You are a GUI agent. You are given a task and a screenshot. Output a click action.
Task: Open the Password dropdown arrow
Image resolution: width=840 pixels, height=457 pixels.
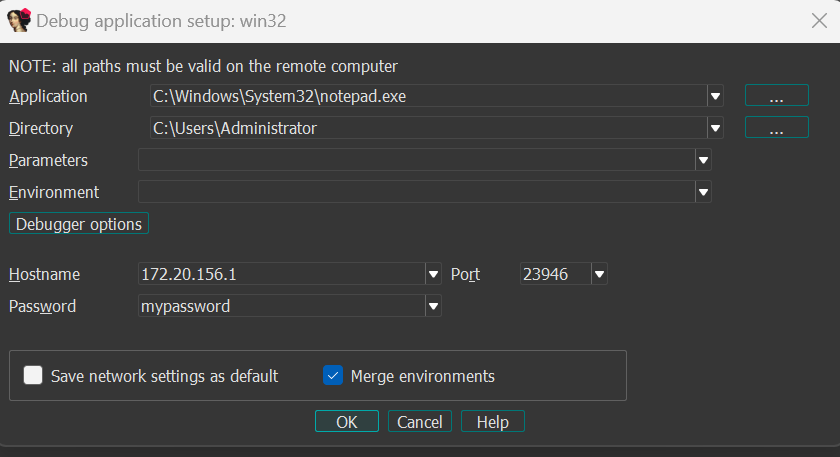[433, 306]
